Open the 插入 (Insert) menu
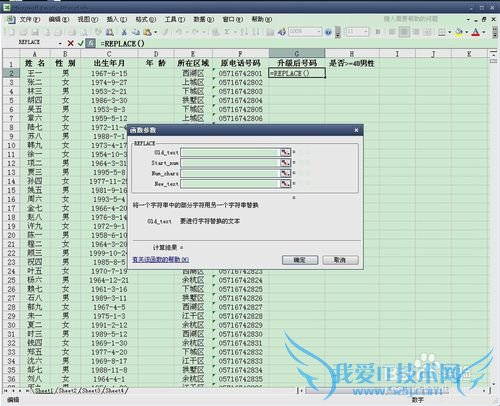500x406 pixels. click(x=117, y=20)
